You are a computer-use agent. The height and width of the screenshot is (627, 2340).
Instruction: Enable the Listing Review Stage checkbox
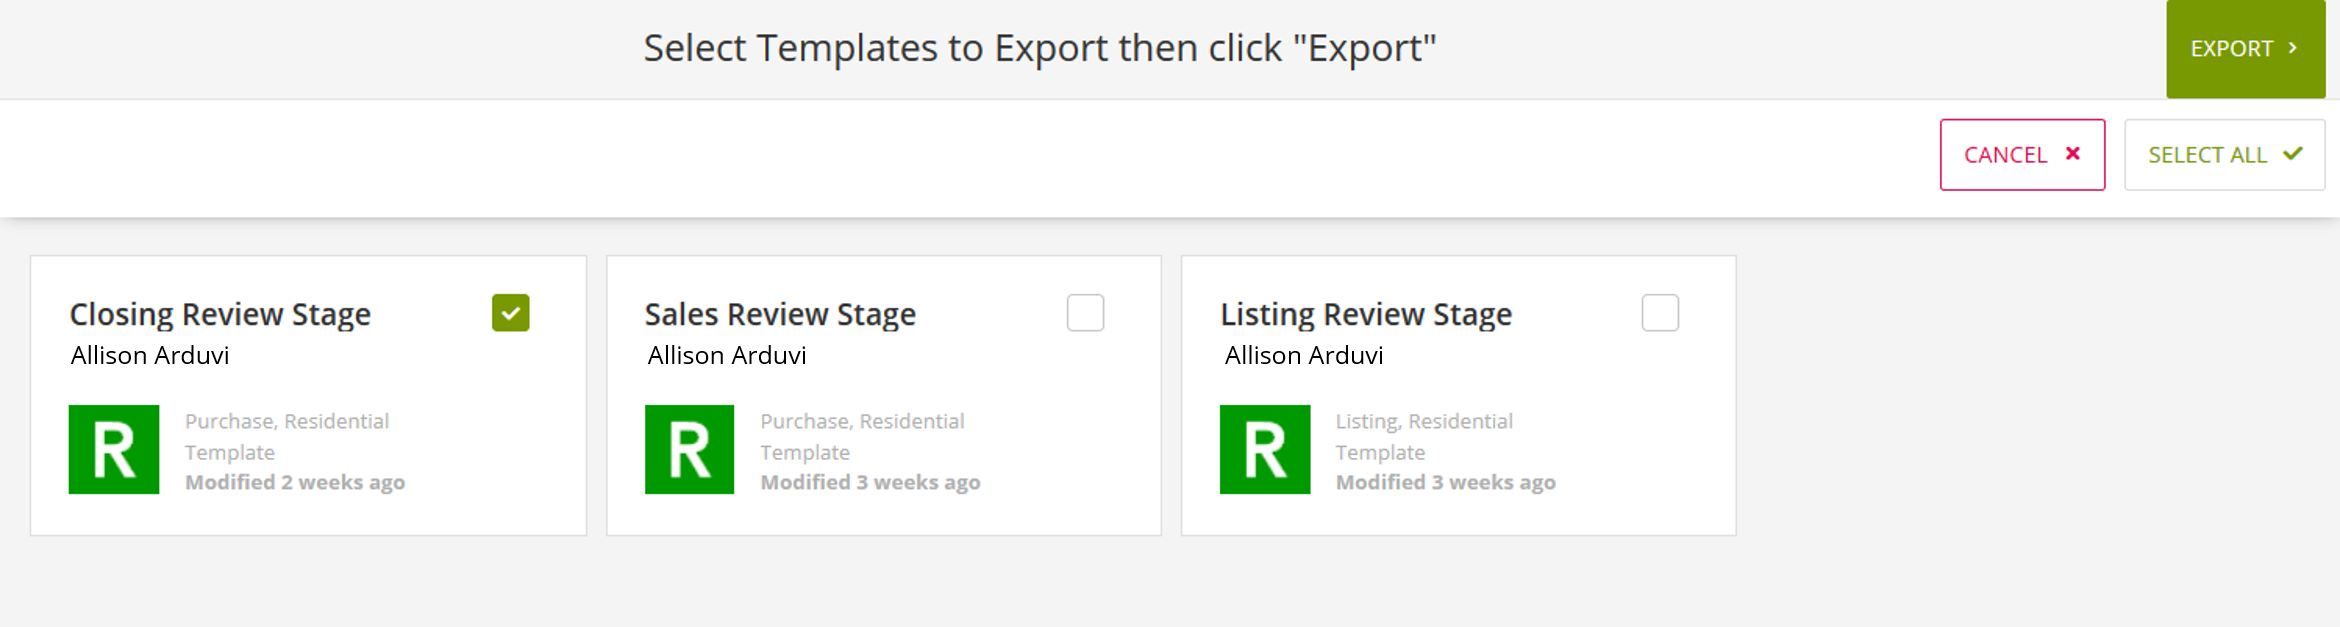pyautogui.click(x=1660, y=314)
